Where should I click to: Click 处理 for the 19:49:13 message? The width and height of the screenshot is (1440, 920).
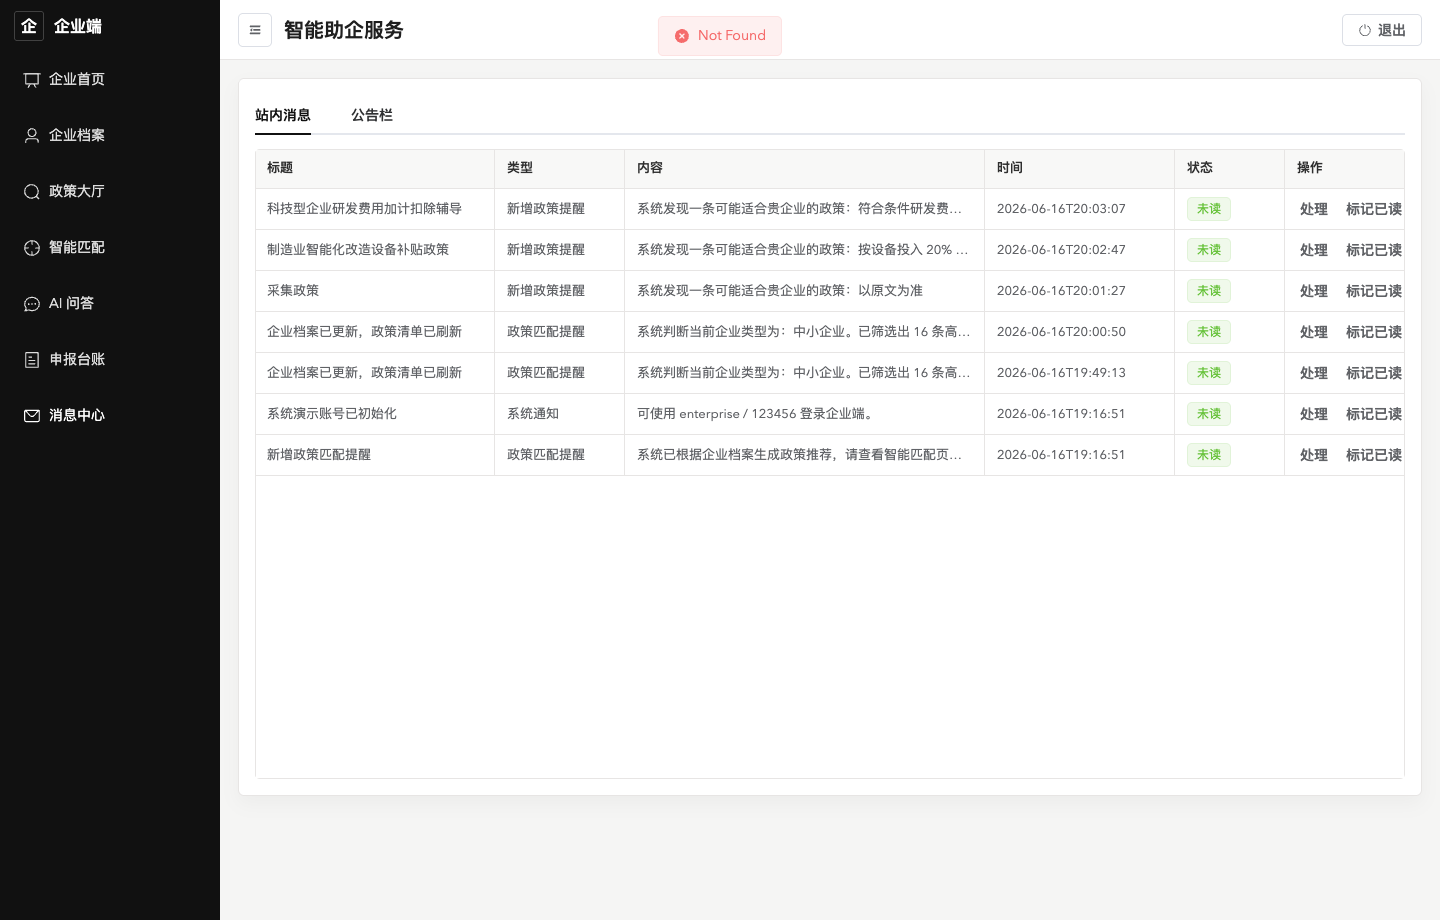[1313, 373]
